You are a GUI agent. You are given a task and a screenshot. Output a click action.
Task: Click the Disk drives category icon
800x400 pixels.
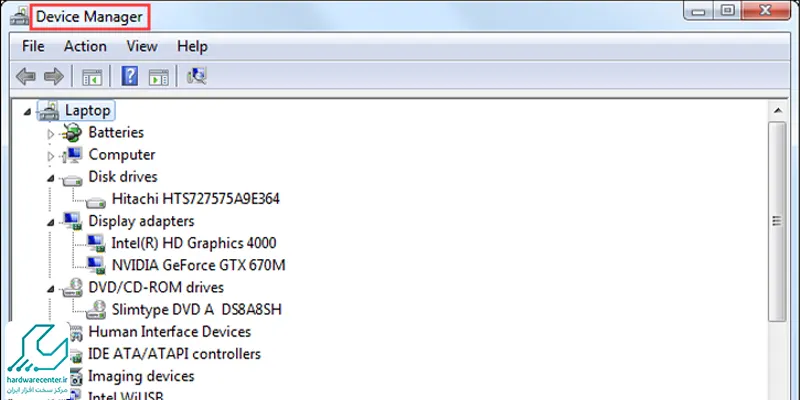[x=72, y=179]
